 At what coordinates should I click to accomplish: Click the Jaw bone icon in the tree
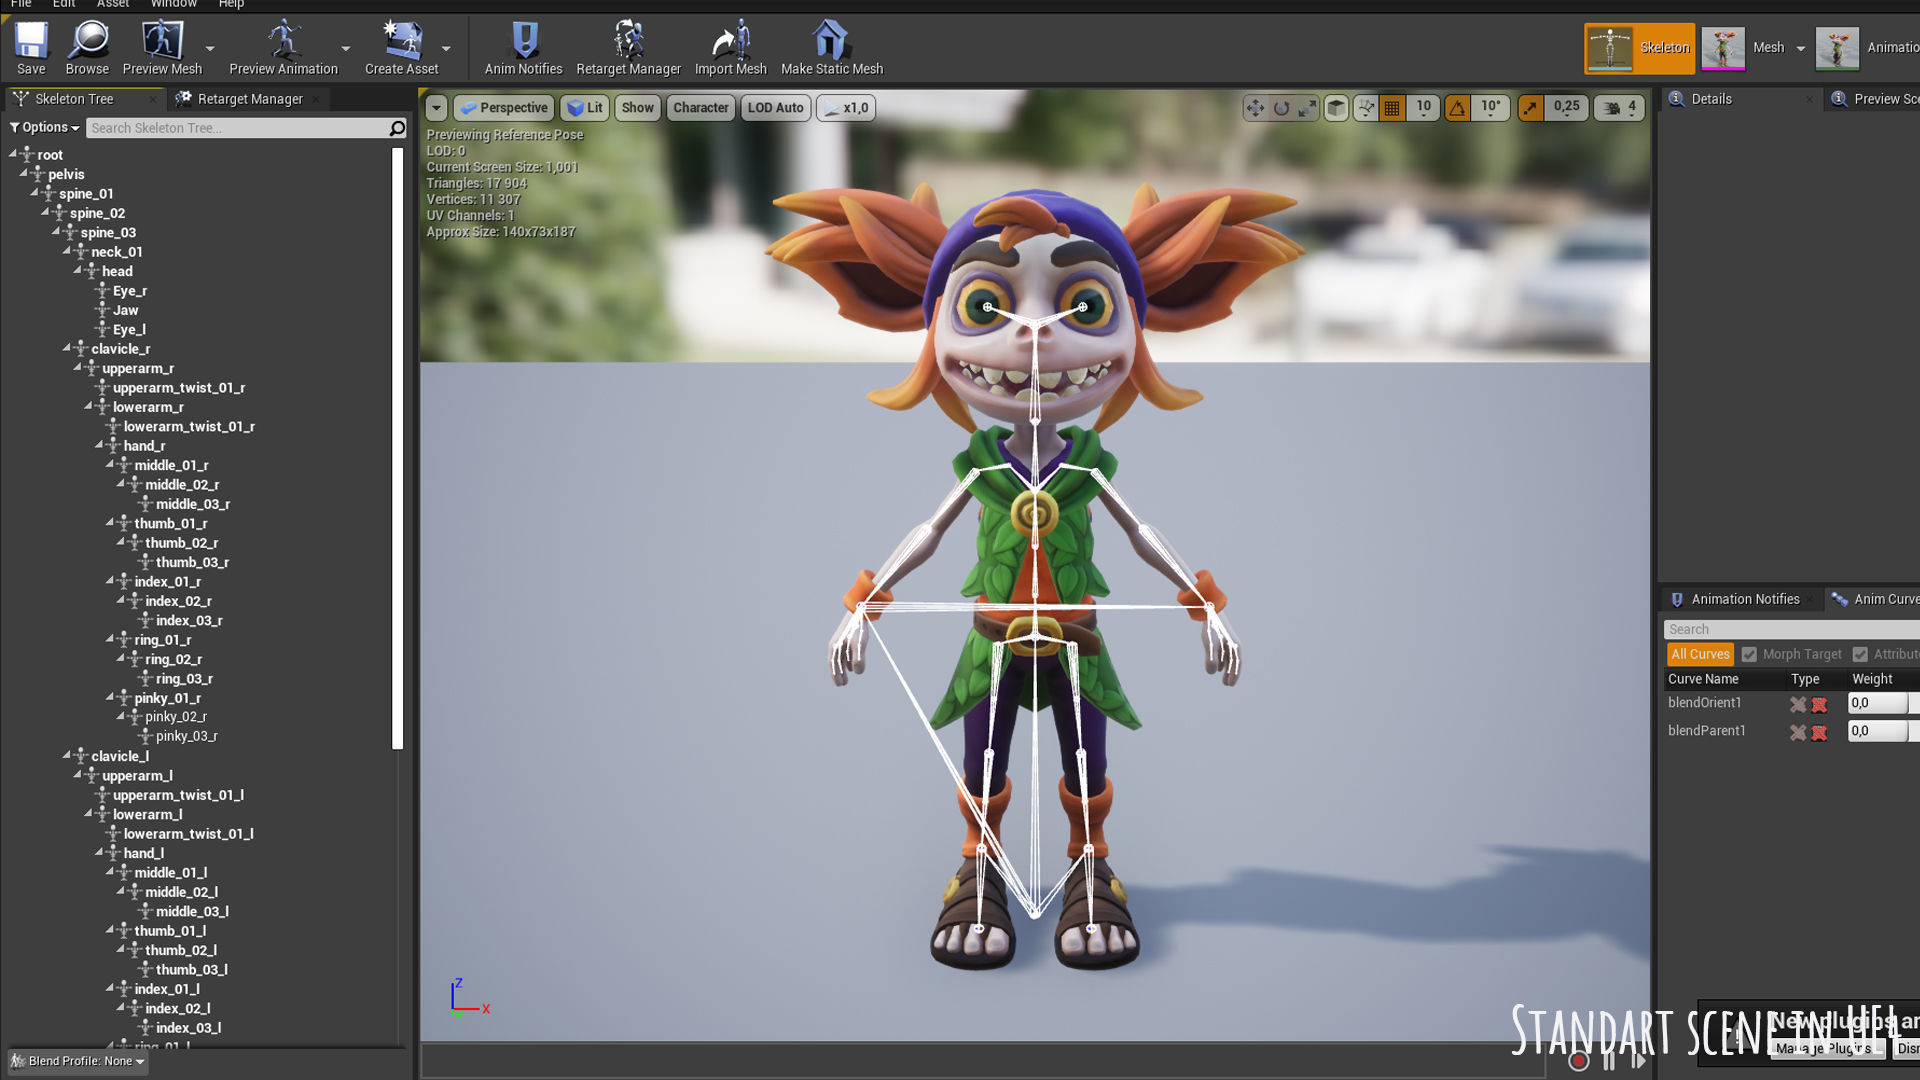102,310
